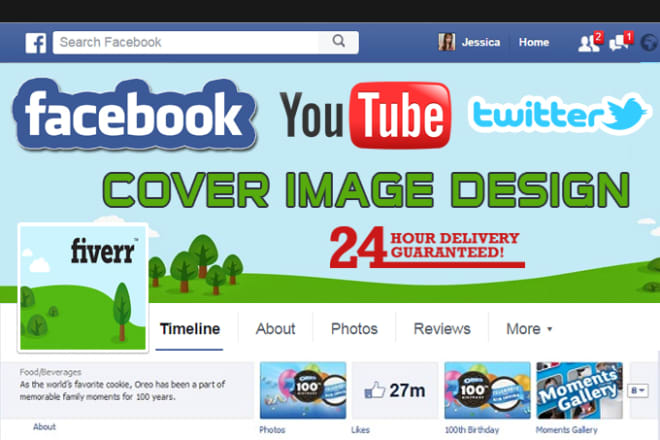Click the Oreo page description text
Image resolution: width=660 pixels, height=440 pixels.
122,390
